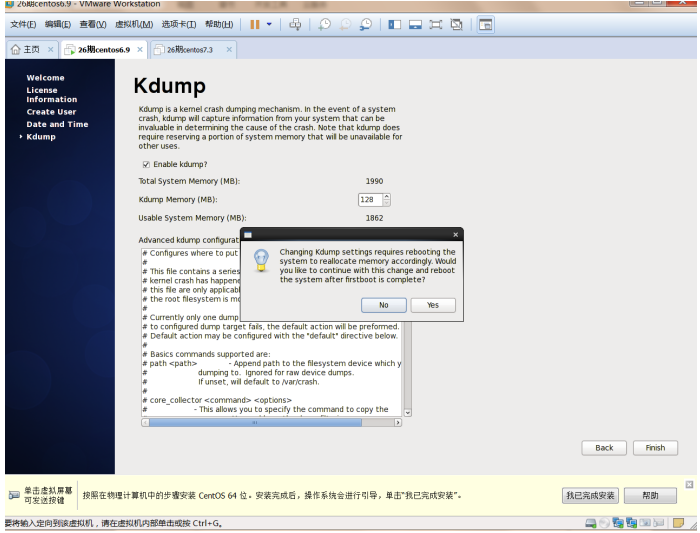Pause the virtual machine with the orange pause icon
The image size is (700, 533).
point(255,25)
